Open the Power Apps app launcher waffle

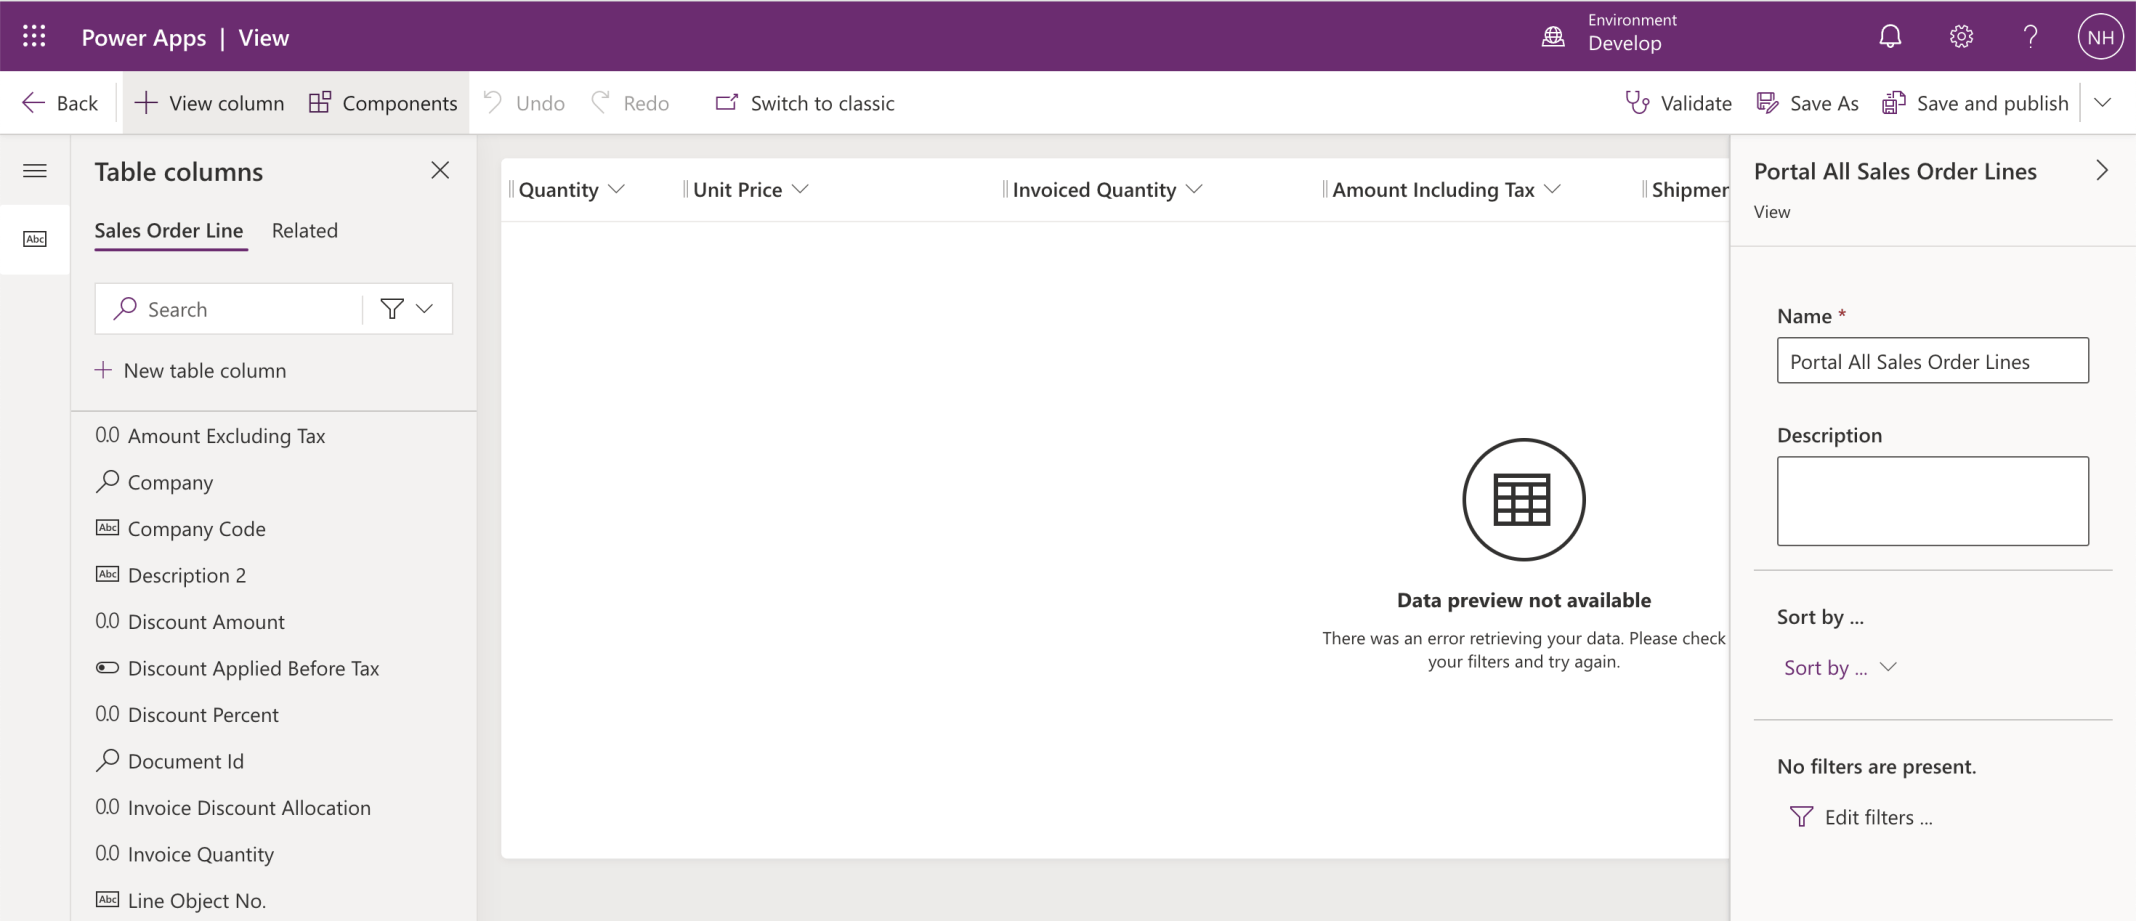point(34,37)
